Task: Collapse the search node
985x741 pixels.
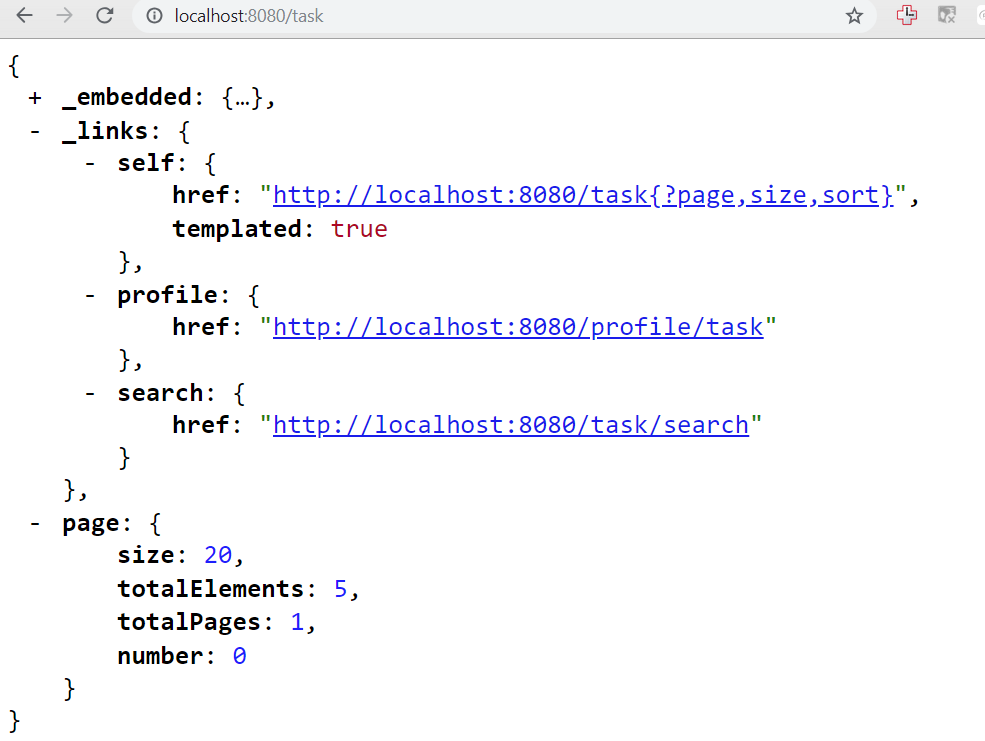Action: [x=89, y=392]
